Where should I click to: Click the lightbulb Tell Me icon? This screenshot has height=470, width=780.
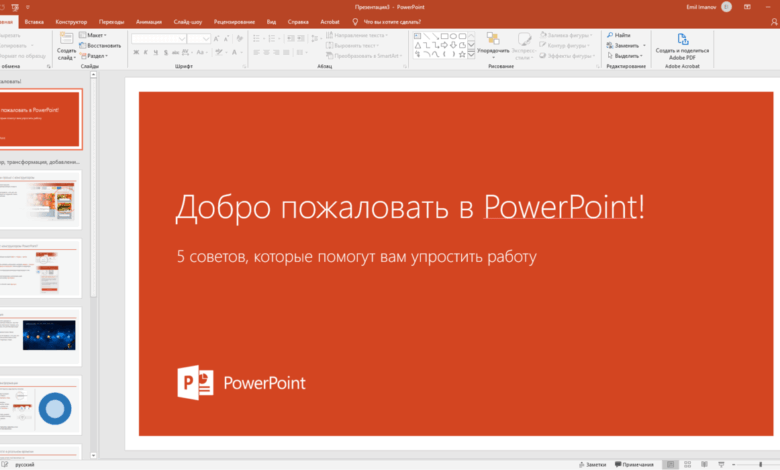pyautogui.click(x=356, y=20)
